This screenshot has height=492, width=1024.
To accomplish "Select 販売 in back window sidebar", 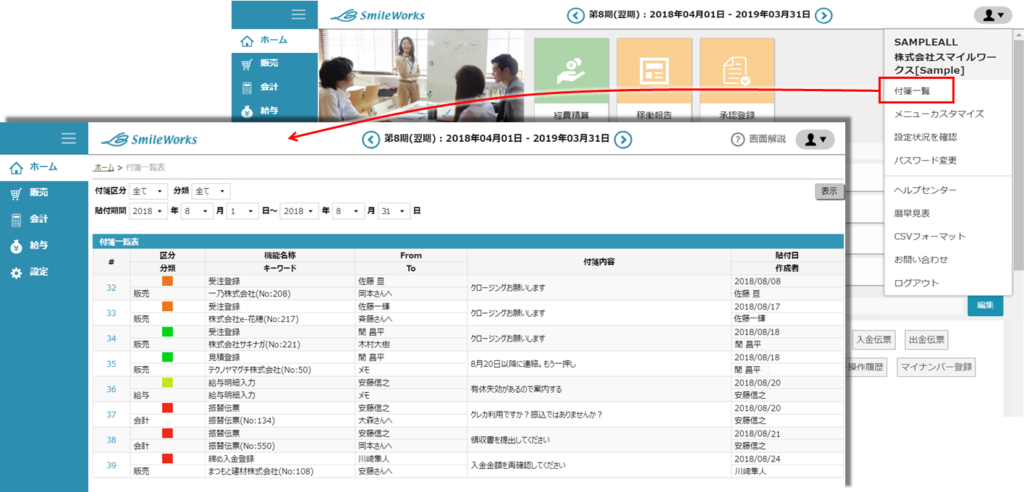I will tap(275, 64).
